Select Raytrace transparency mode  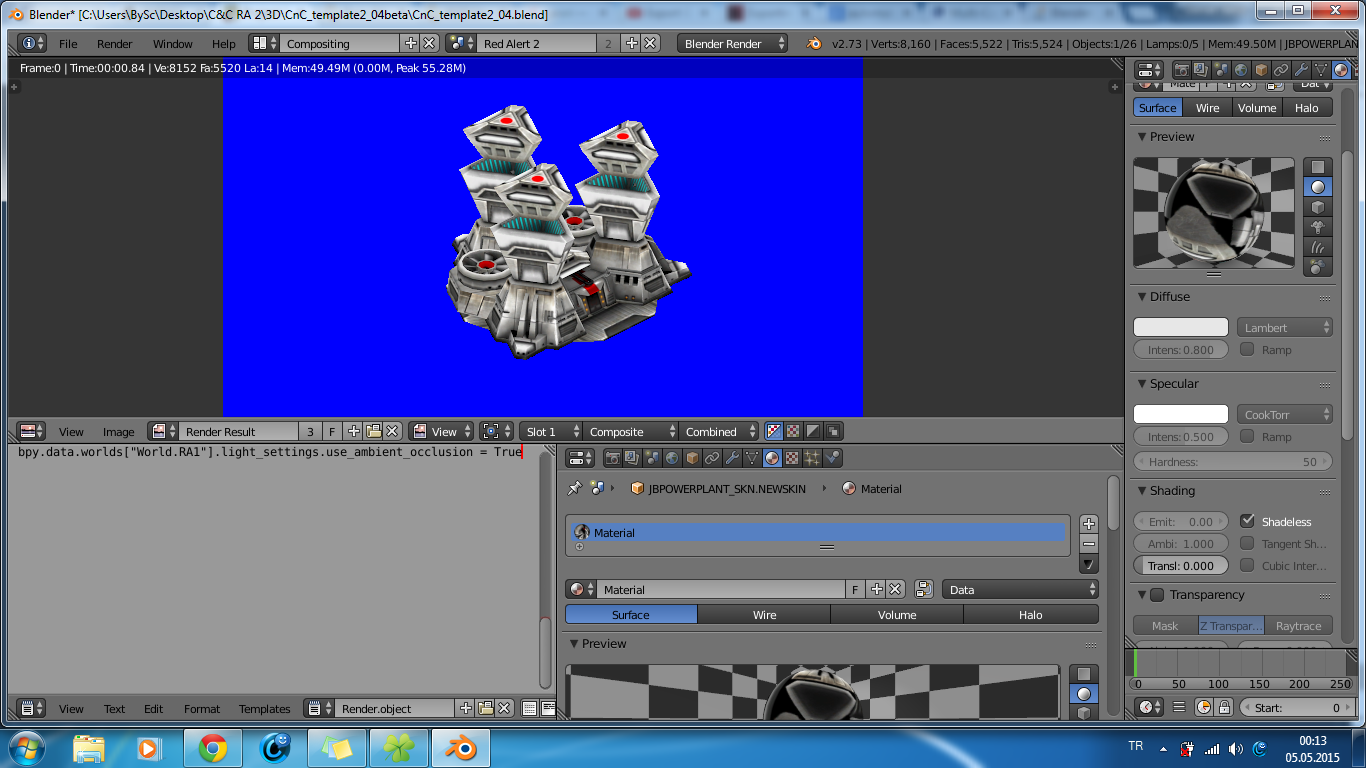[1299, 626]
